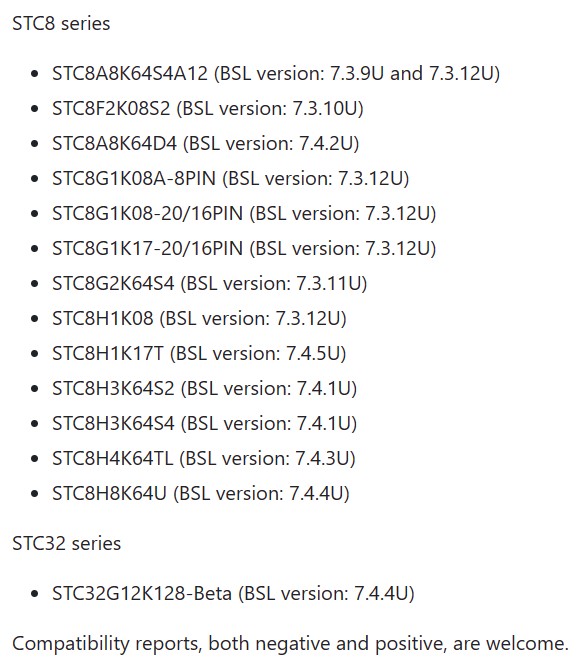The height and width of the screenshot is (660, 585).
Task: Click the STC8G1K17-20/16PIN list item
Action: (x=244, y=248)
